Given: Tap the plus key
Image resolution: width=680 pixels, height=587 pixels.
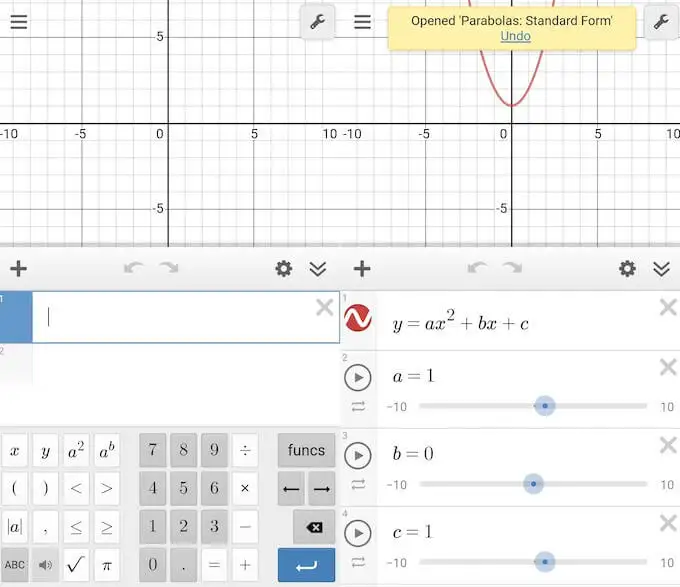Looking at the screenshot, I should point(245,565).
